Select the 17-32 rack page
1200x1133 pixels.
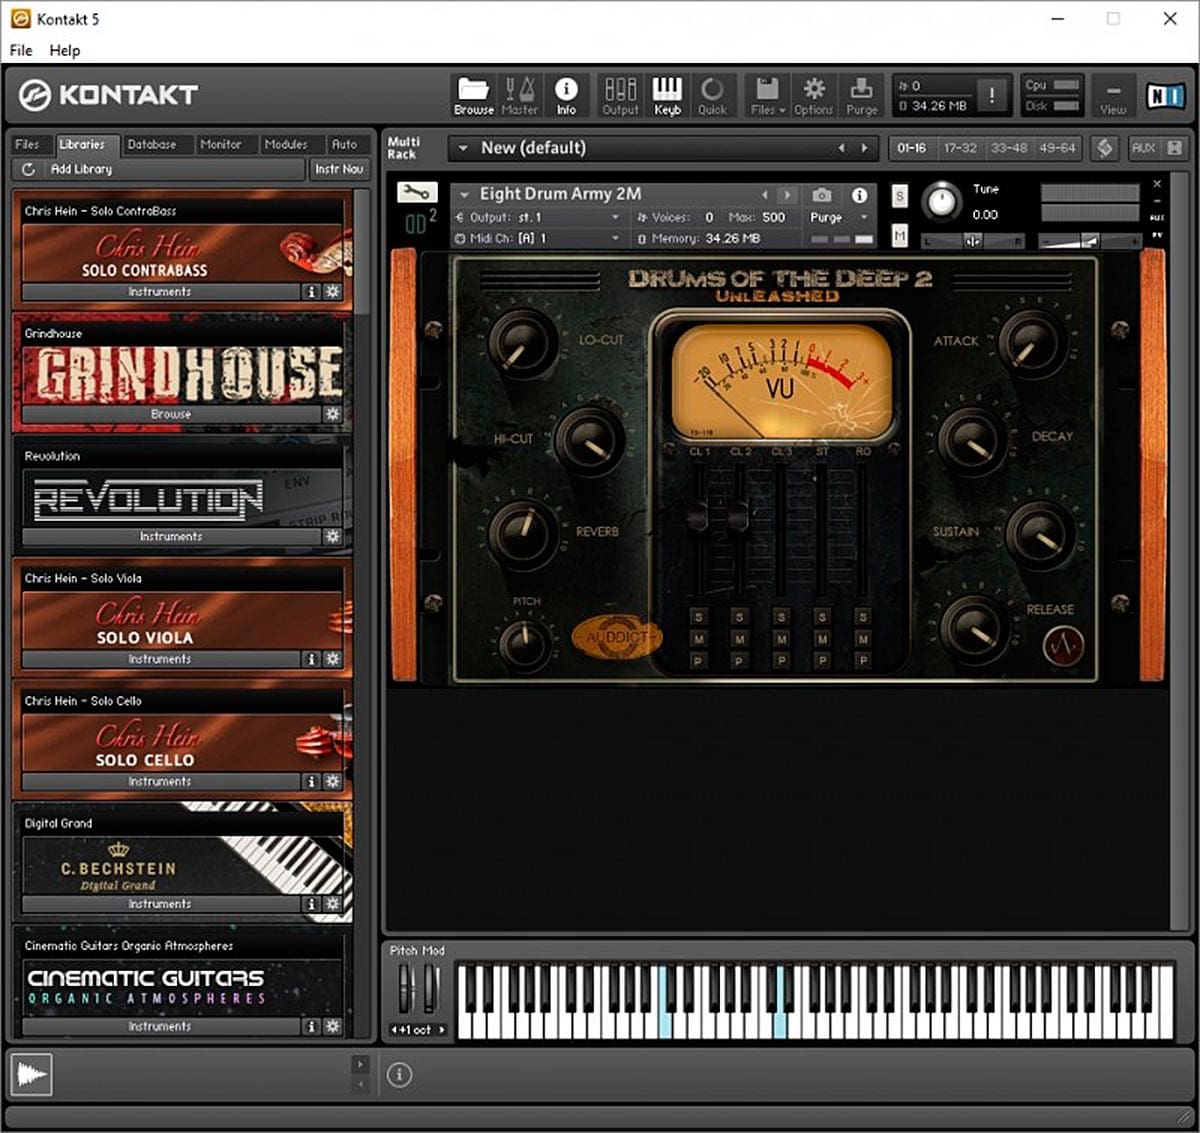pyautogui.click(x=960, y=148)
